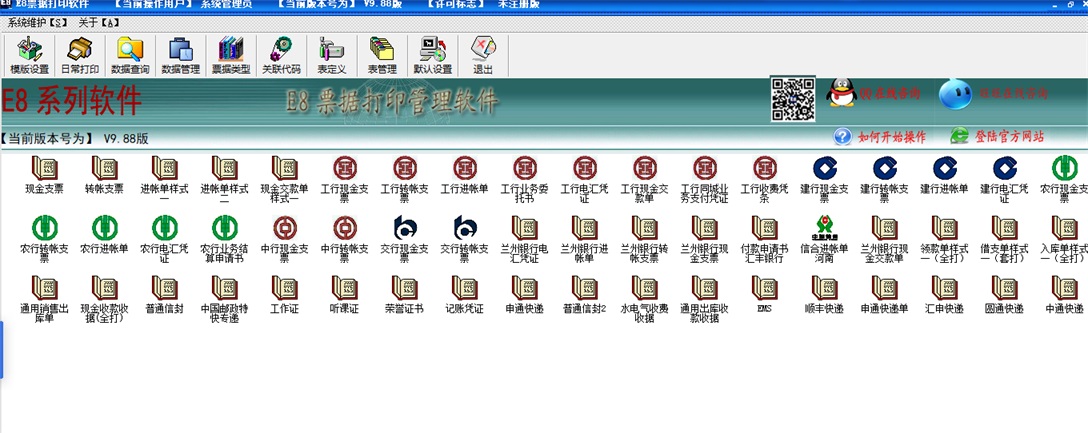The image size is (1088, 433).
Task: Click the QQ在线咨询 penguin icon
Action: 842,94
